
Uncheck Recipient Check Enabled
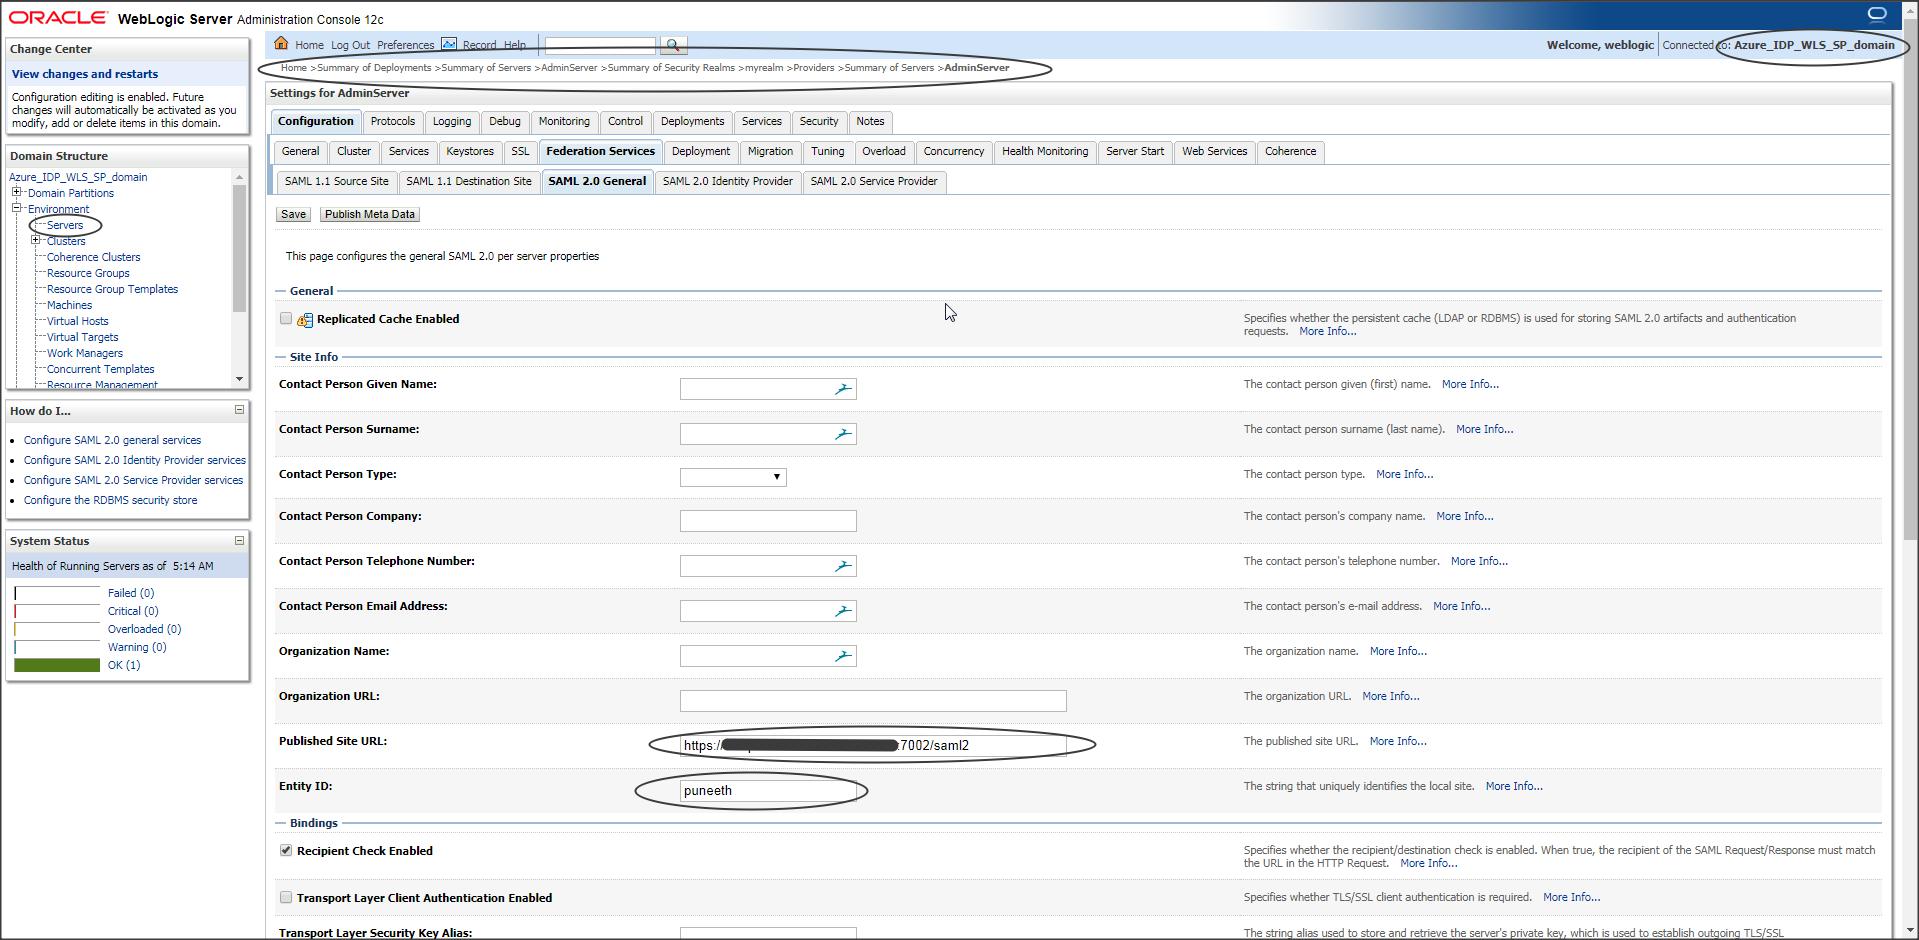pyautogui.click(x=286, y=850)
